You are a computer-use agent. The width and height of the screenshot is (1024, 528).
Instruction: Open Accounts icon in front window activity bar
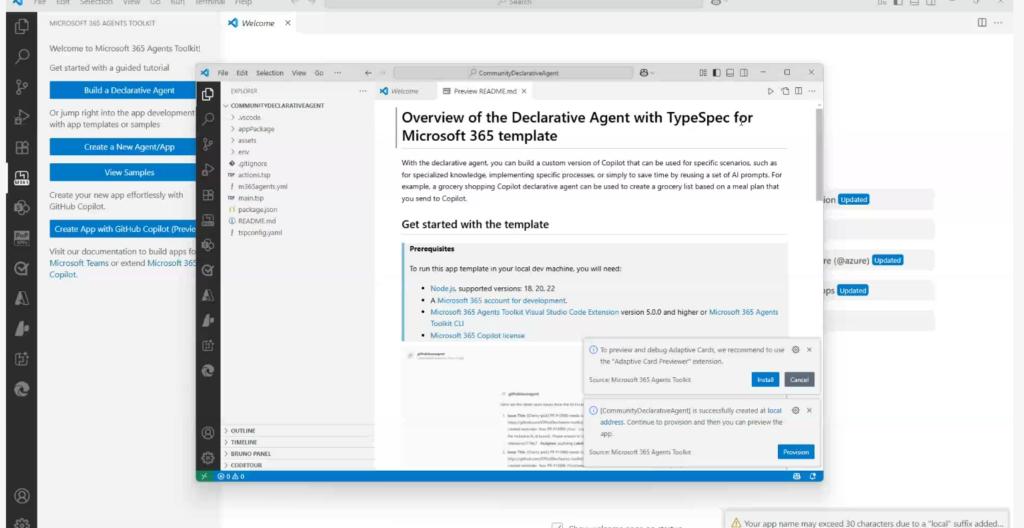208,433
